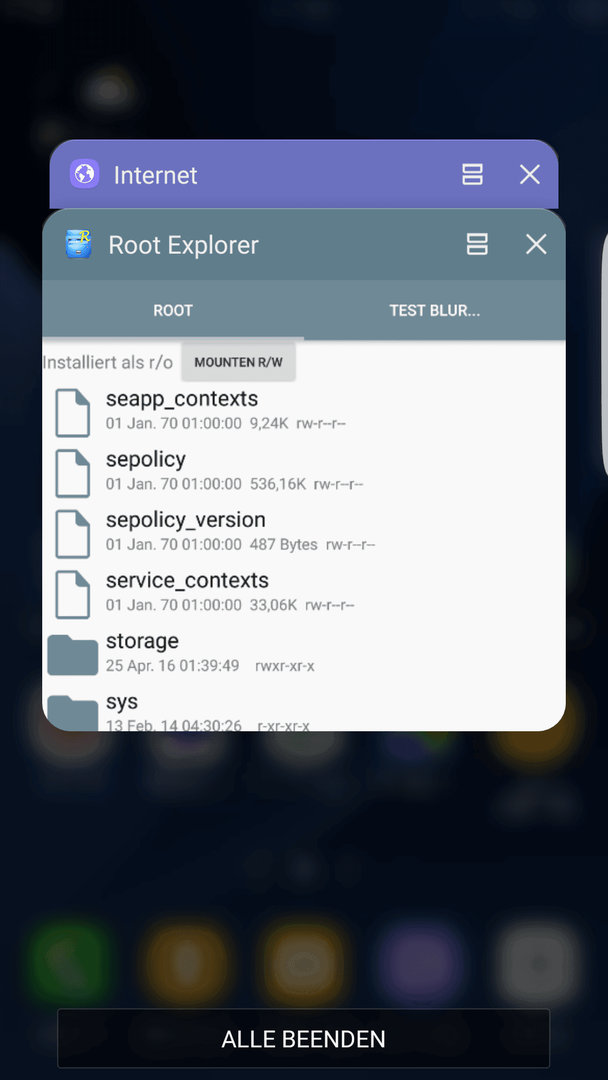Select the service_contexts file icon
Viewport: 608px width, 1080px height.
click(72, 594)
